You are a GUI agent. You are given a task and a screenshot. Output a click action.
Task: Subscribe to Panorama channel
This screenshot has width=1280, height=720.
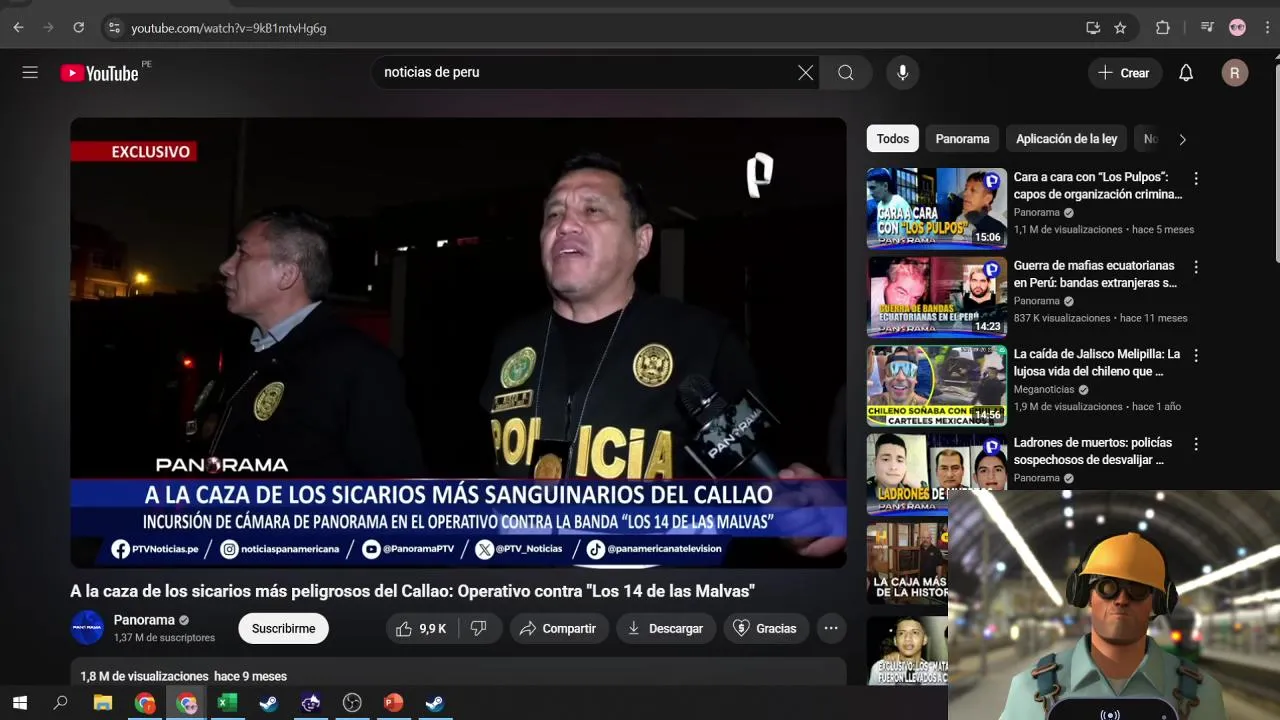click(283, 629)
